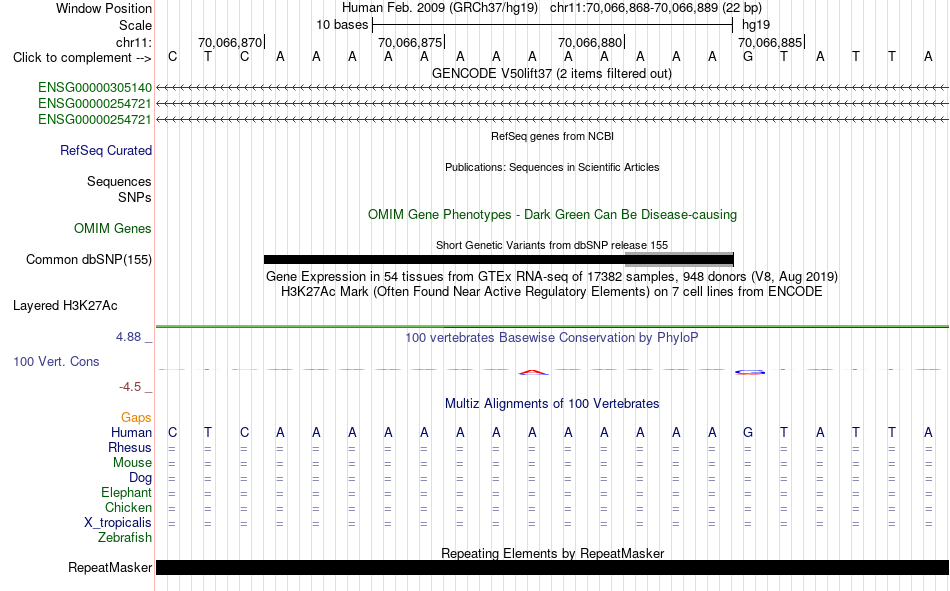Open the "RefSeq Curated" track label
950x591 pixels.
tap(105, 150)
